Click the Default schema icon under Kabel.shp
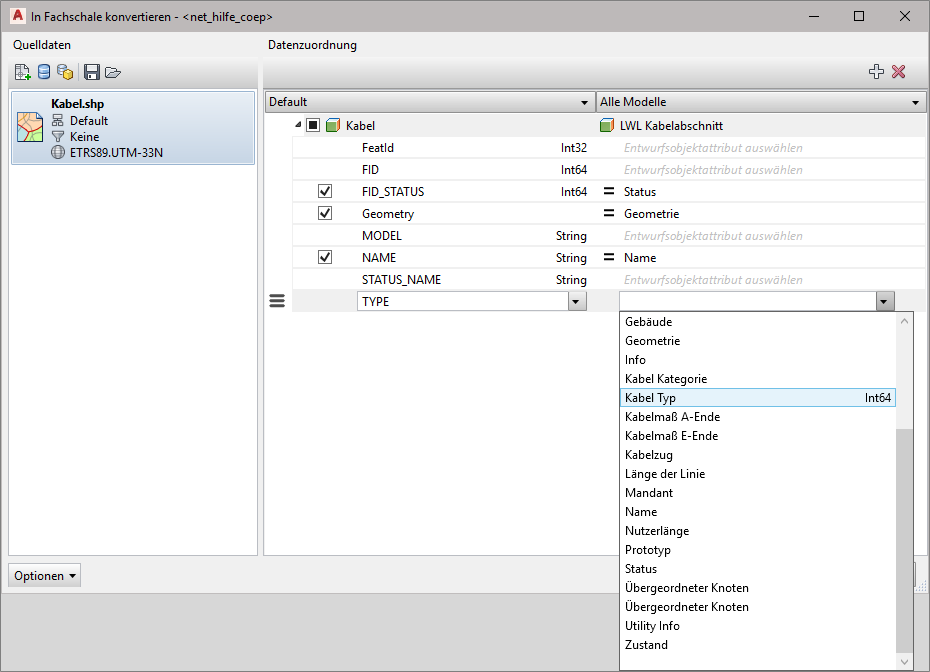 pyautogui.click(x=58, y=120)
